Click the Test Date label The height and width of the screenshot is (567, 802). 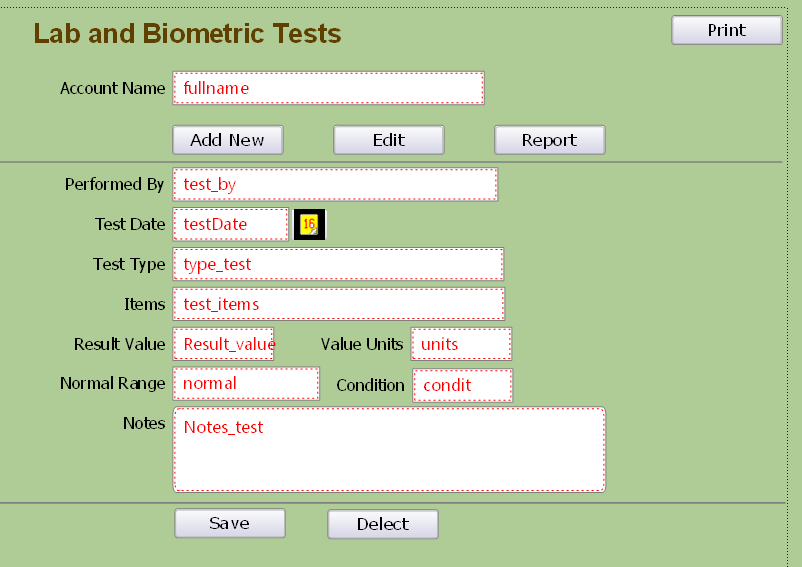[130, 224]
